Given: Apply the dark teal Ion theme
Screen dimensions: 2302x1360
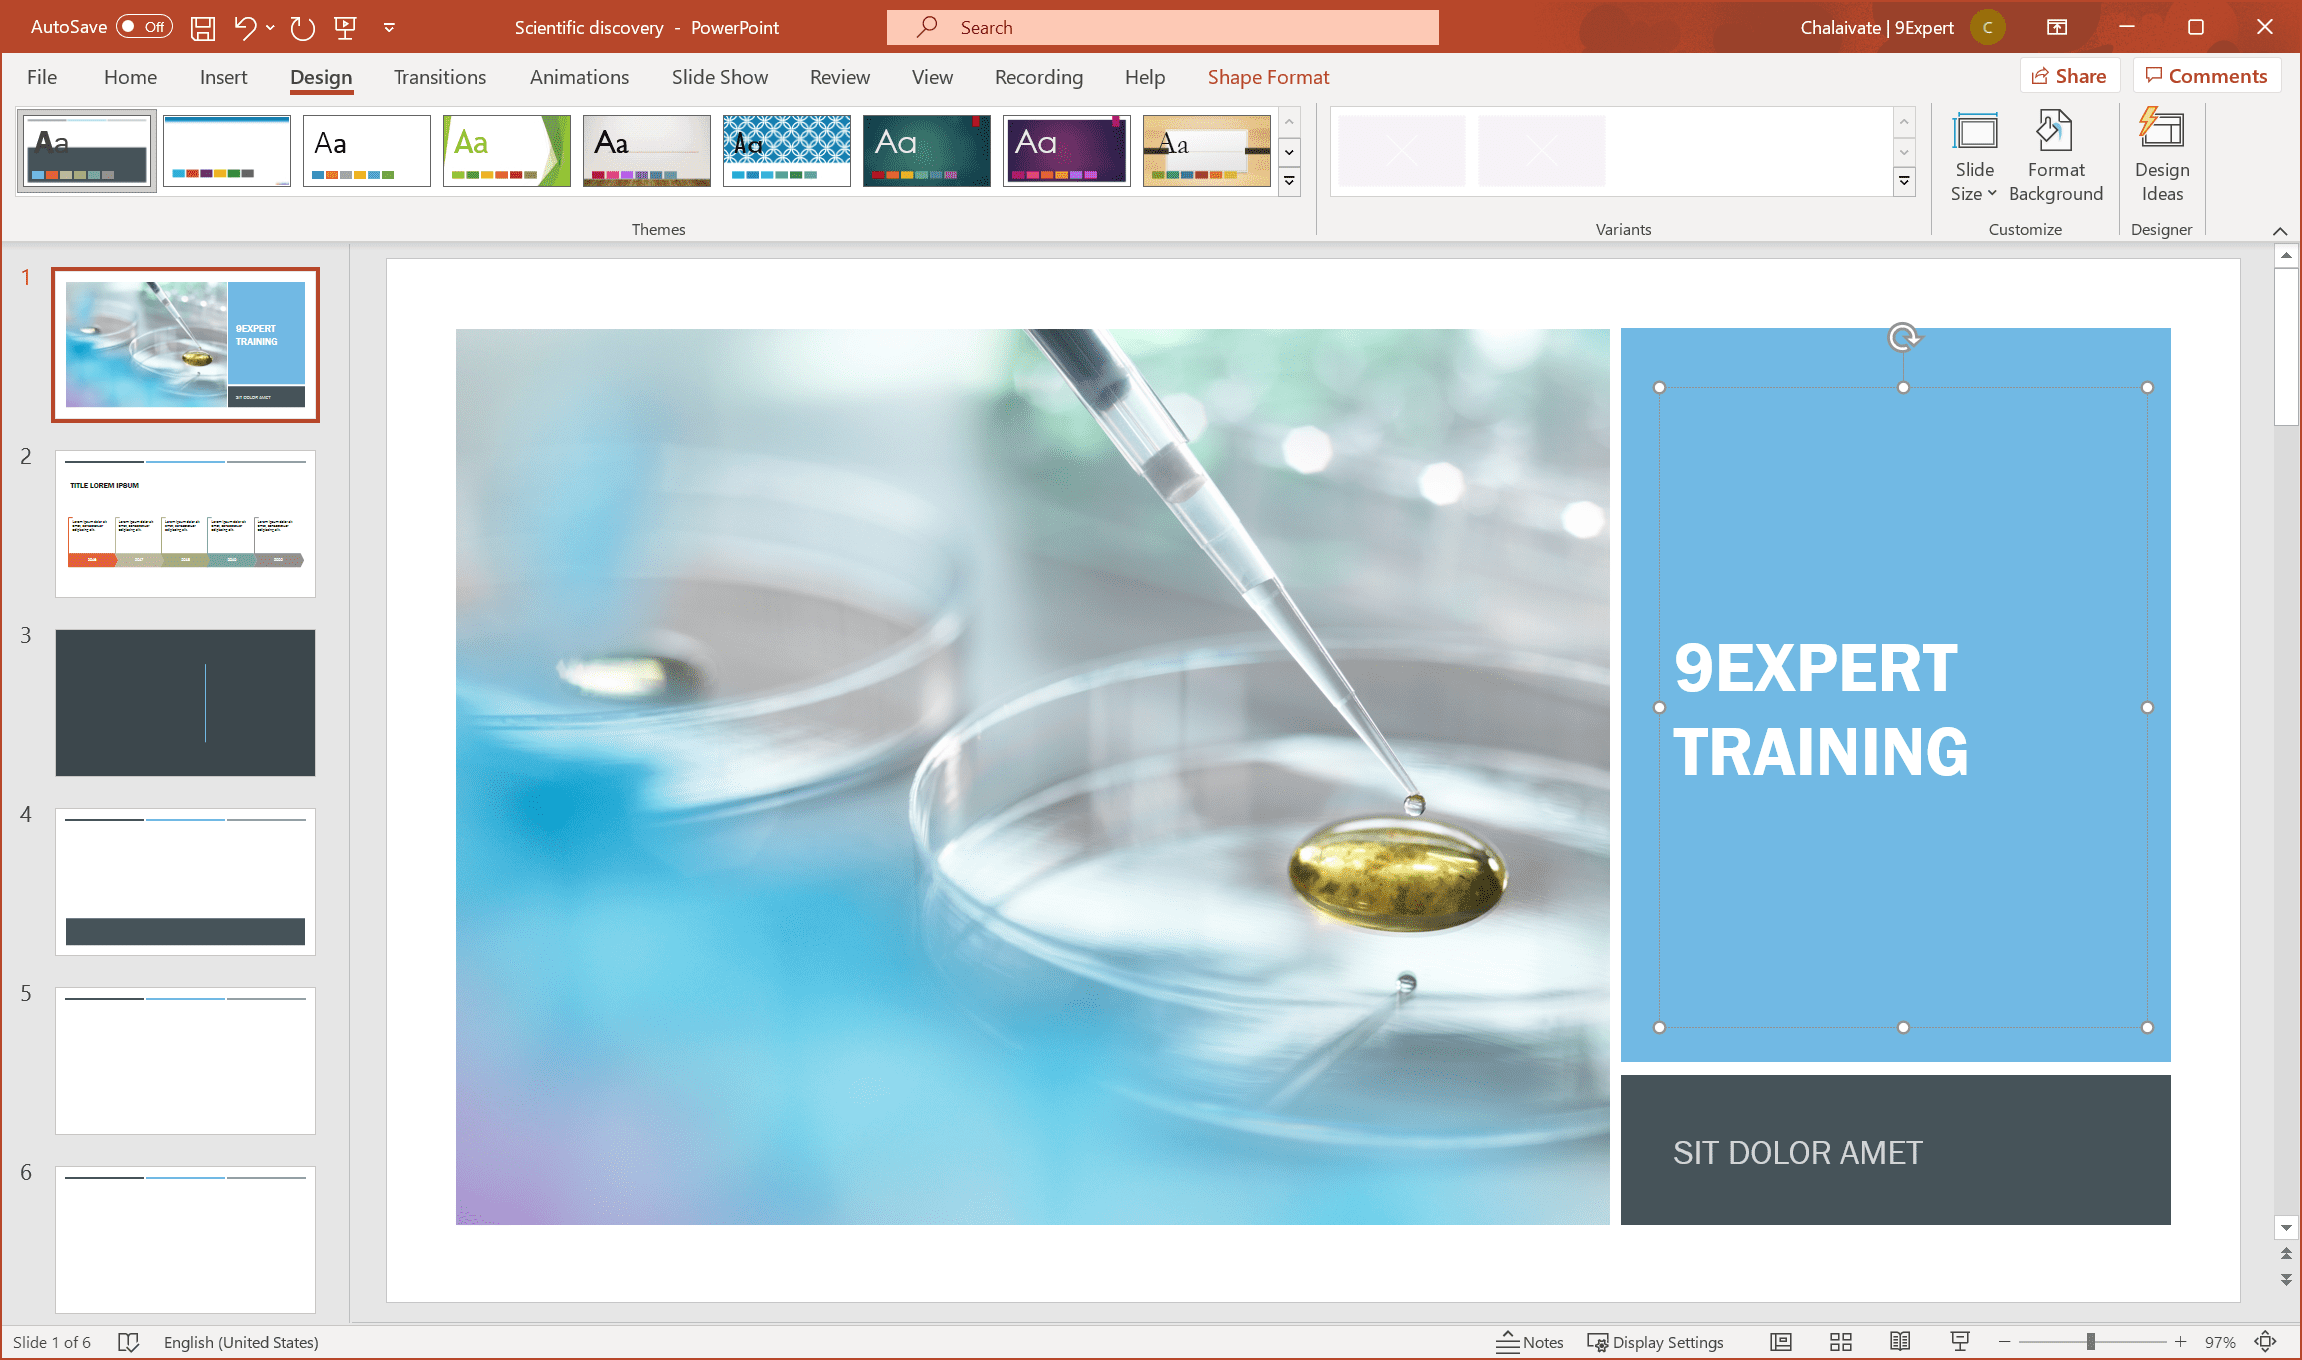Looking at the screenshot, I should 926,151.
